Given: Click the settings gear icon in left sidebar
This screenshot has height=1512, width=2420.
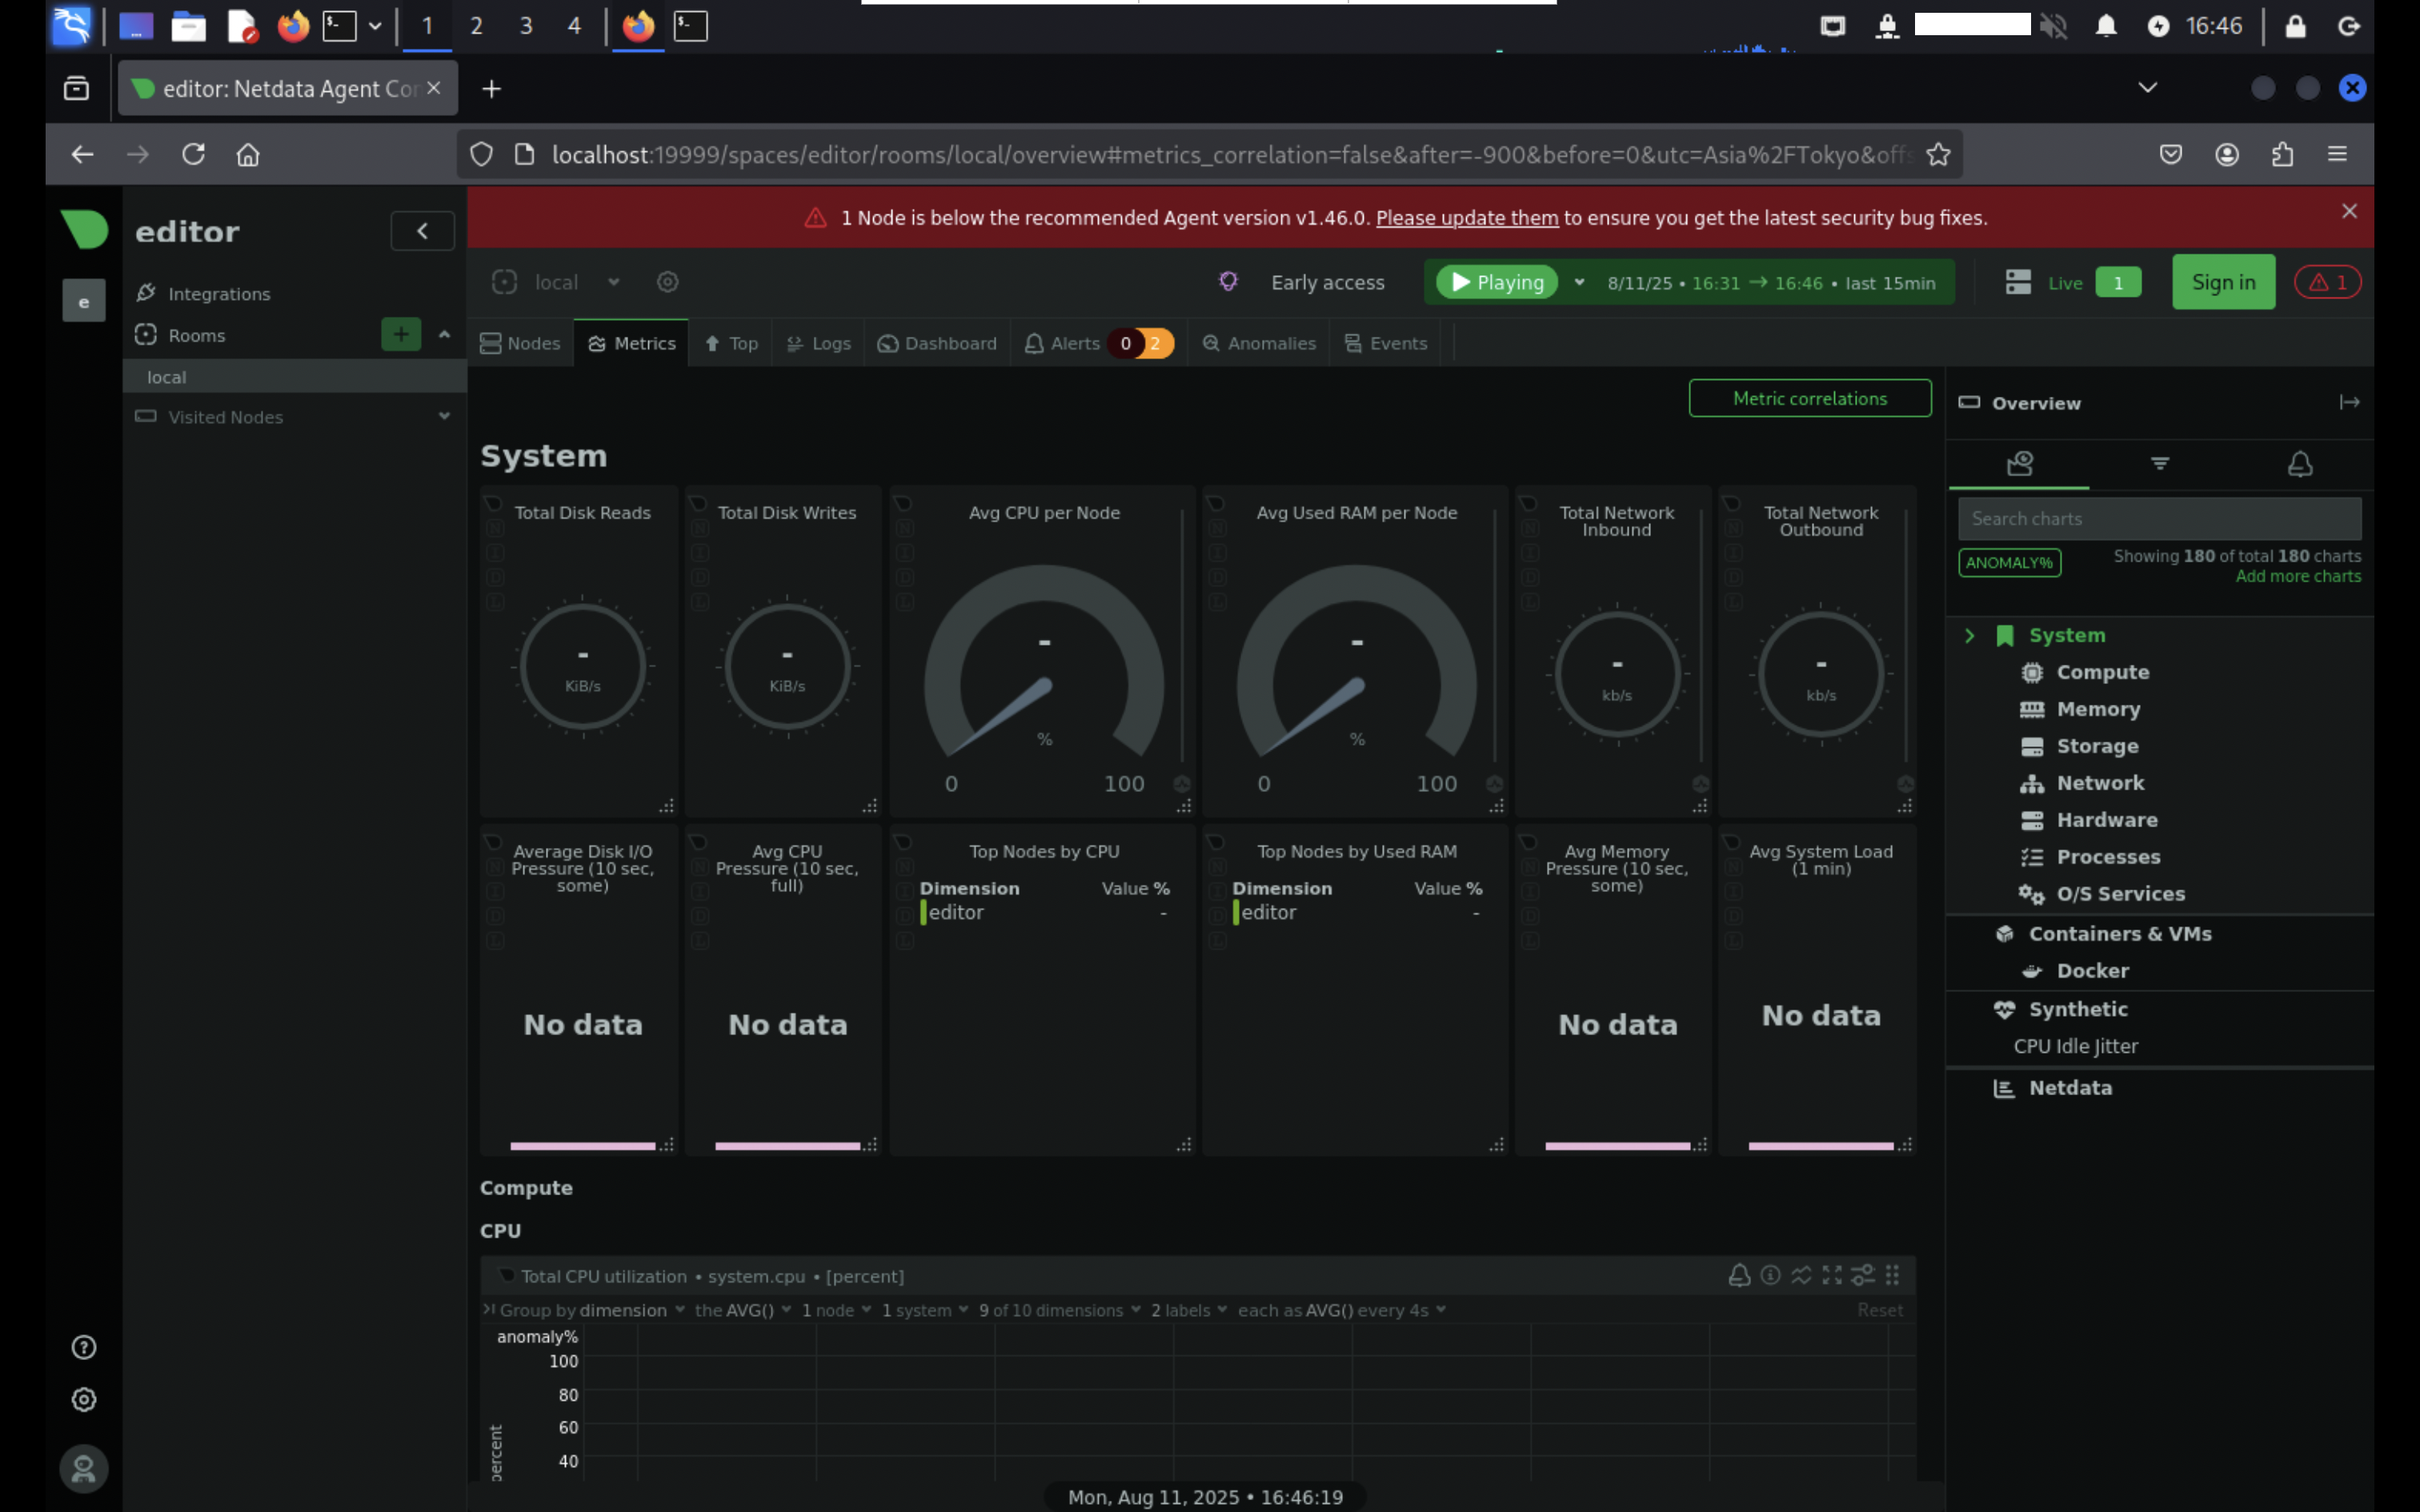Looking at the screenshot, I should pyautogui.click(x=84, y=1399).
